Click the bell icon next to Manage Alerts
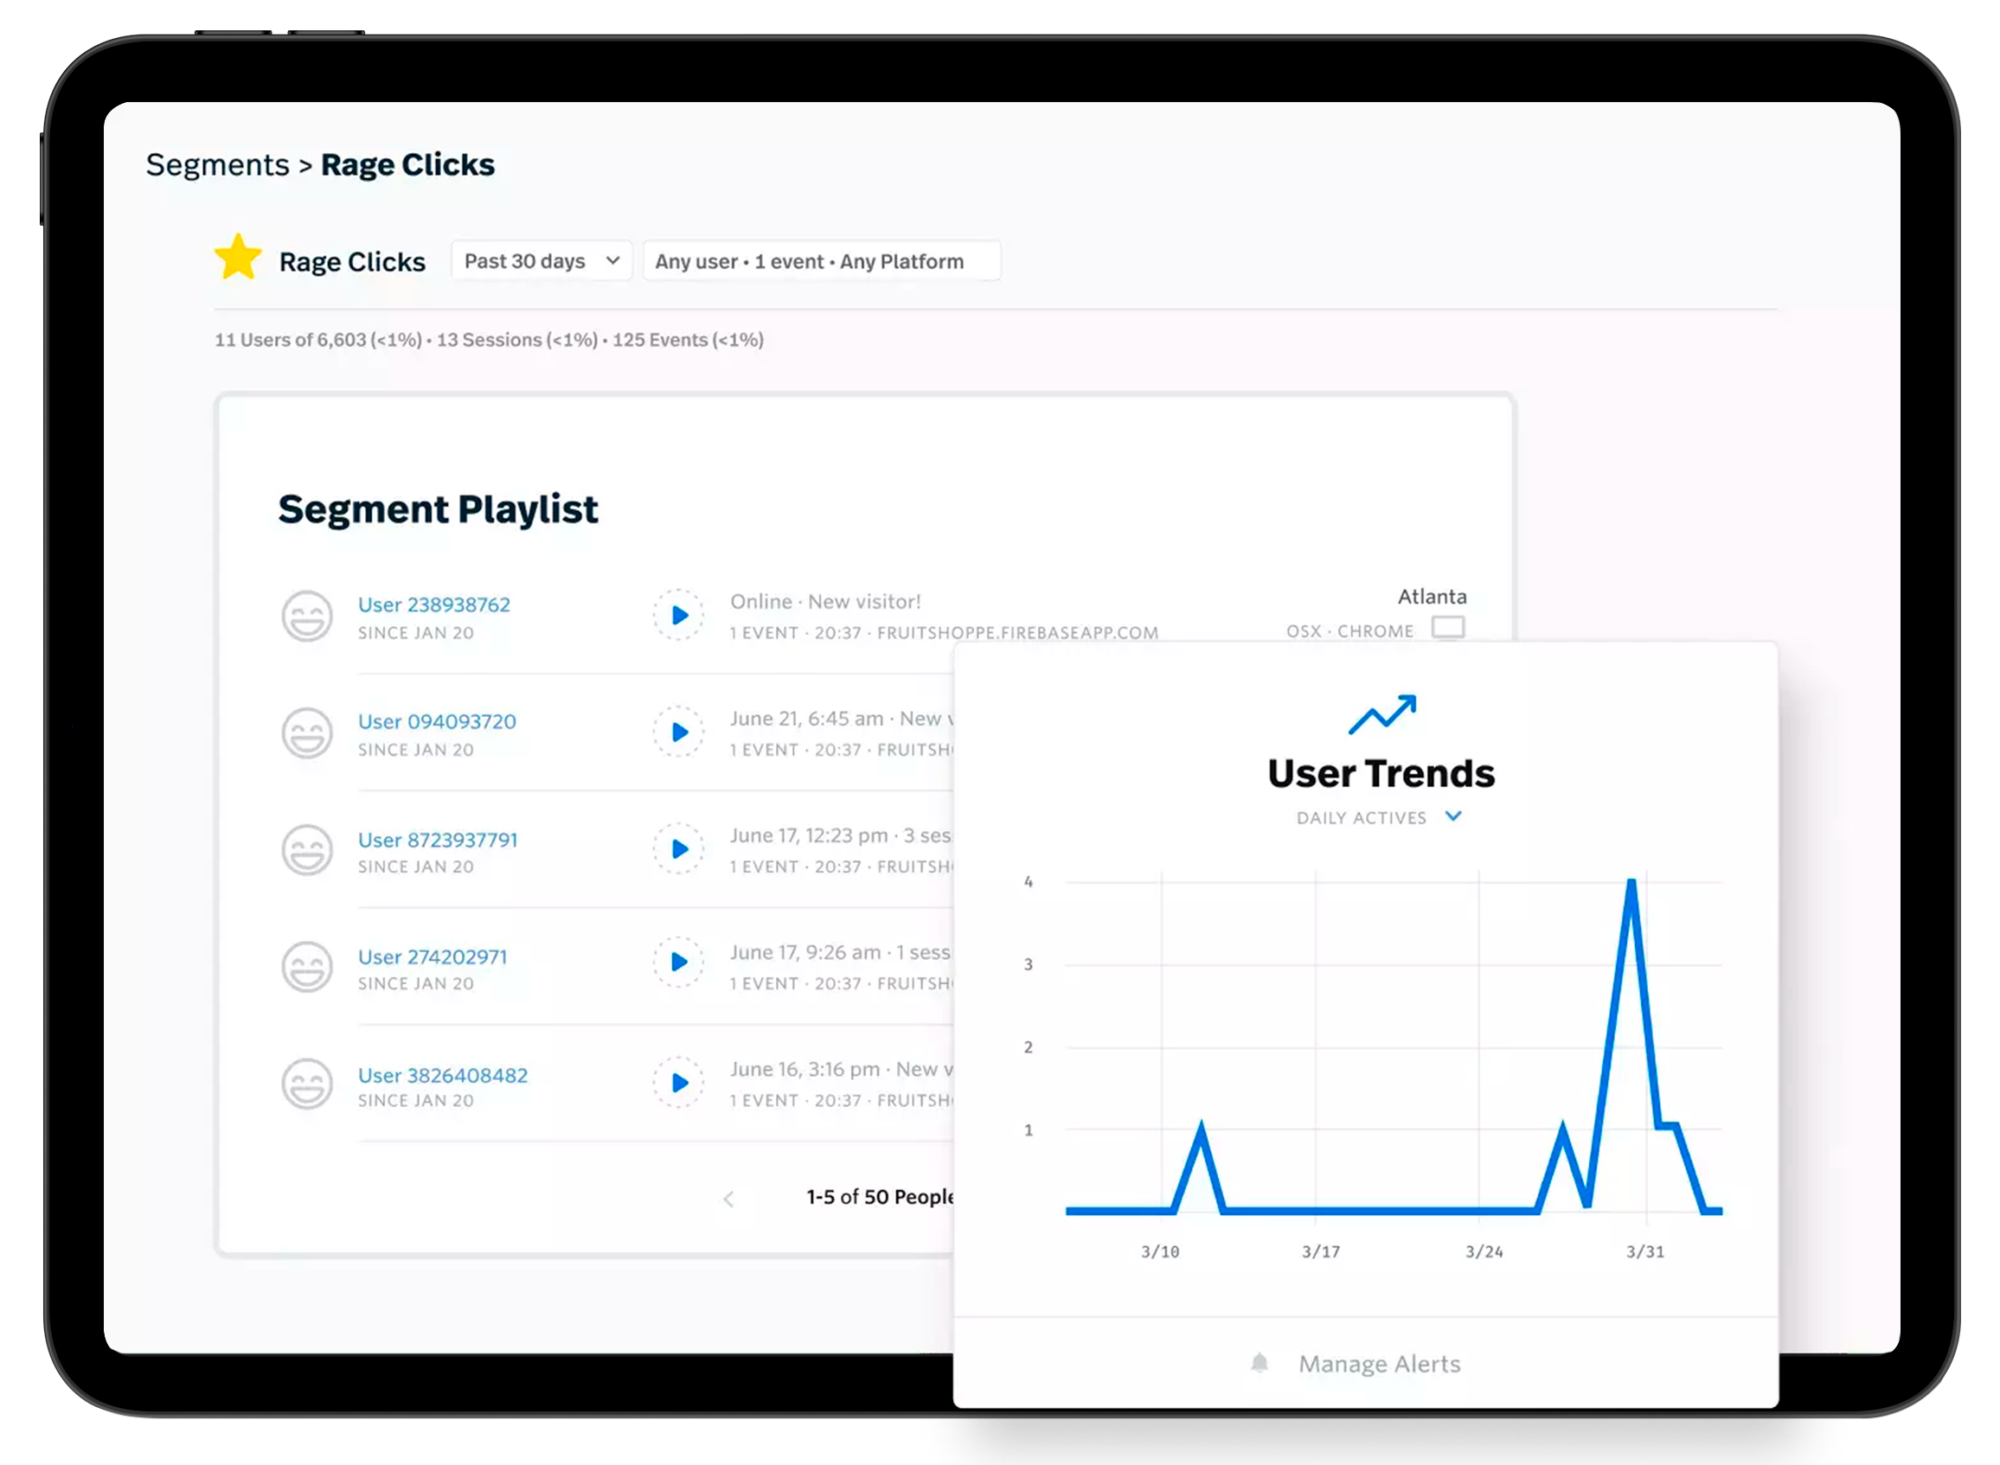2000x1465 pixels. [1258, 1362]
